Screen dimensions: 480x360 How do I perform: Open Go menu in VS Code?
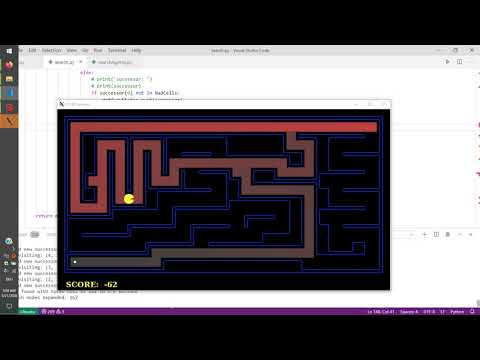(85, 50)
